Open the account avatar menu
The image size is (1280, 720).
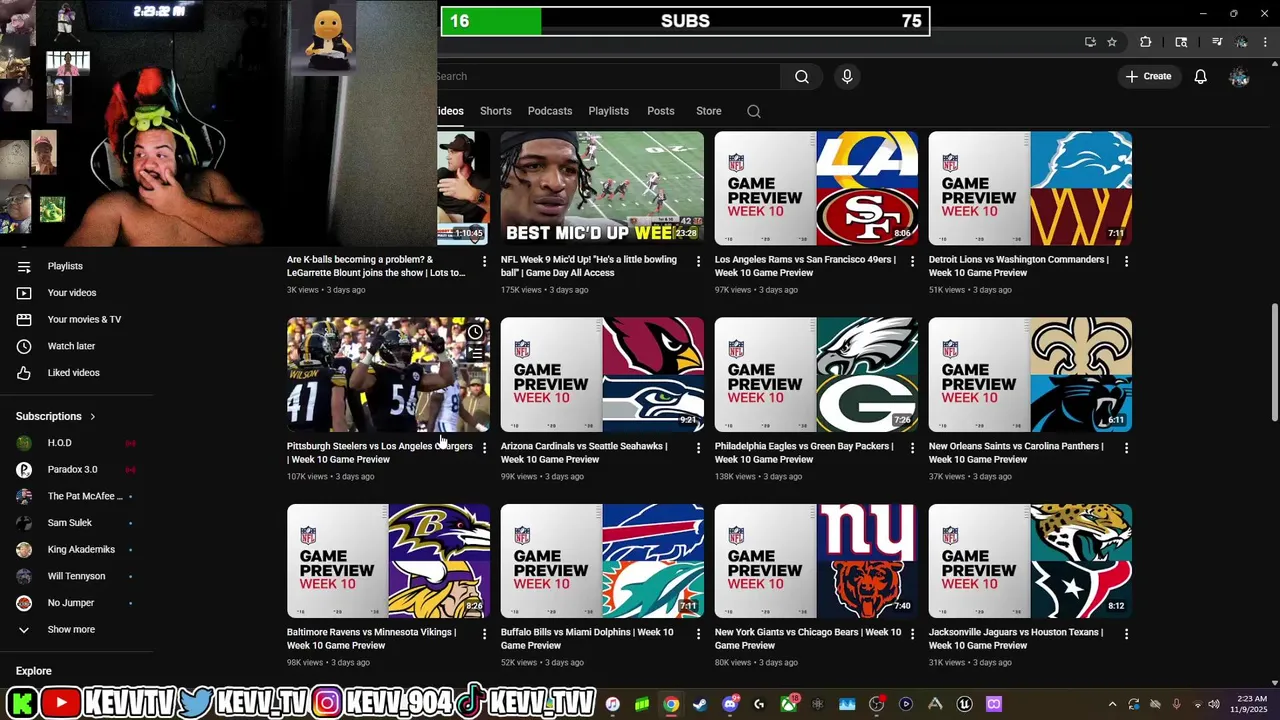coord(1239,76)
